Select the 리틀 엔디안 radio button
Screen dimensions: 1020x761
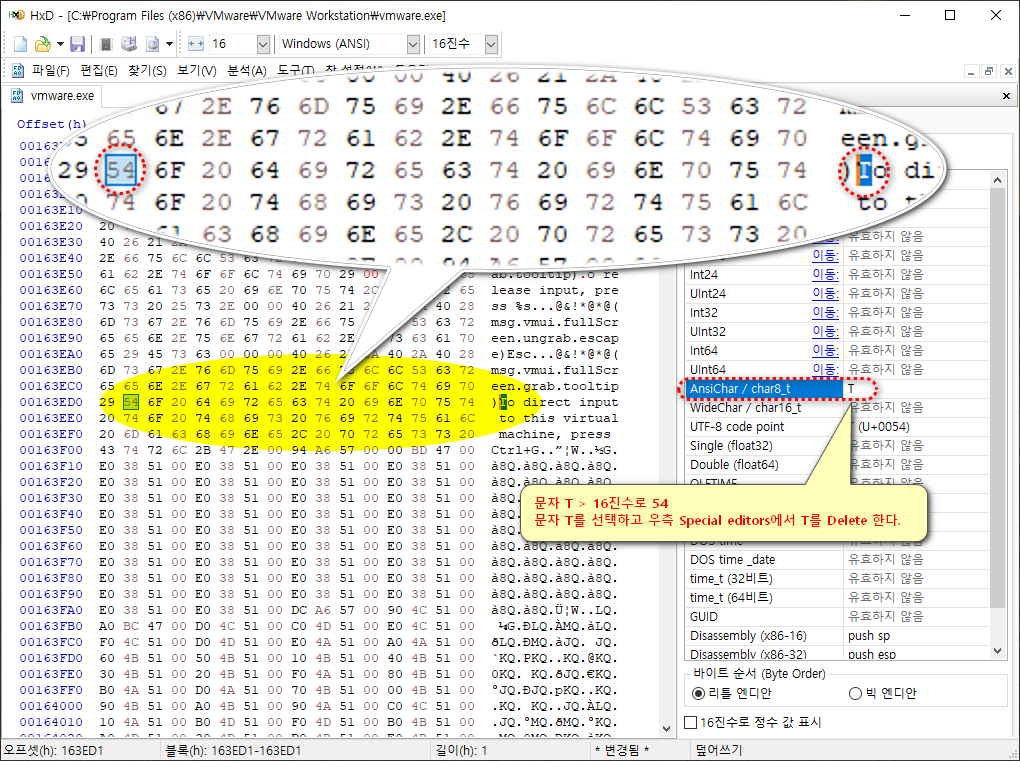pyautogui.click(x=699, y=693)
